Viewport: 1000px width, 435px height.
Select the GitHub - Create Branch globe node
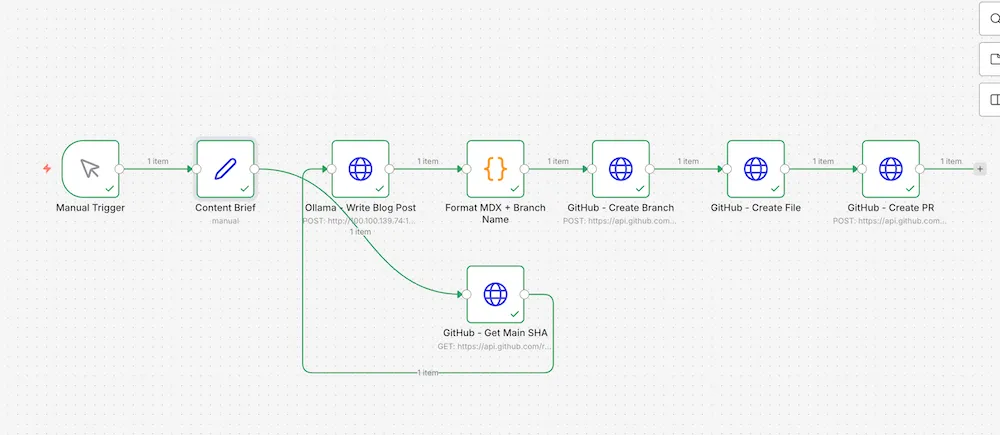pos(621,169)
